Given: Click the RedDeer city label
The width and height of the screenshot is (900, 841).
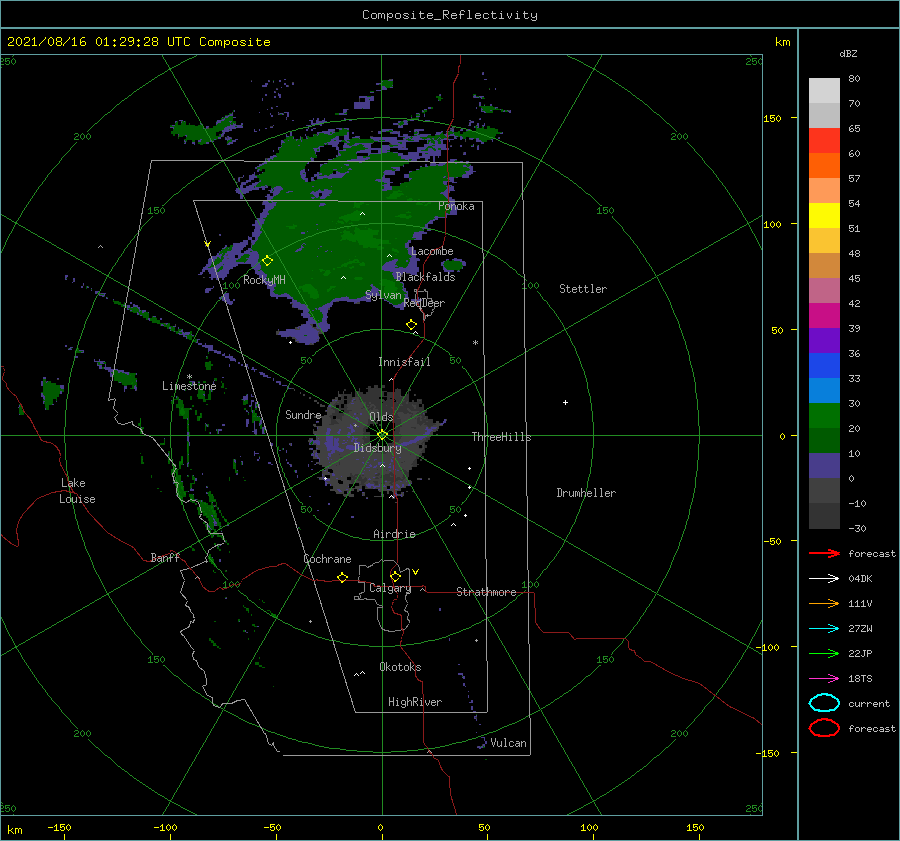Looking at the screenshot, I should (x=424, y=303).
